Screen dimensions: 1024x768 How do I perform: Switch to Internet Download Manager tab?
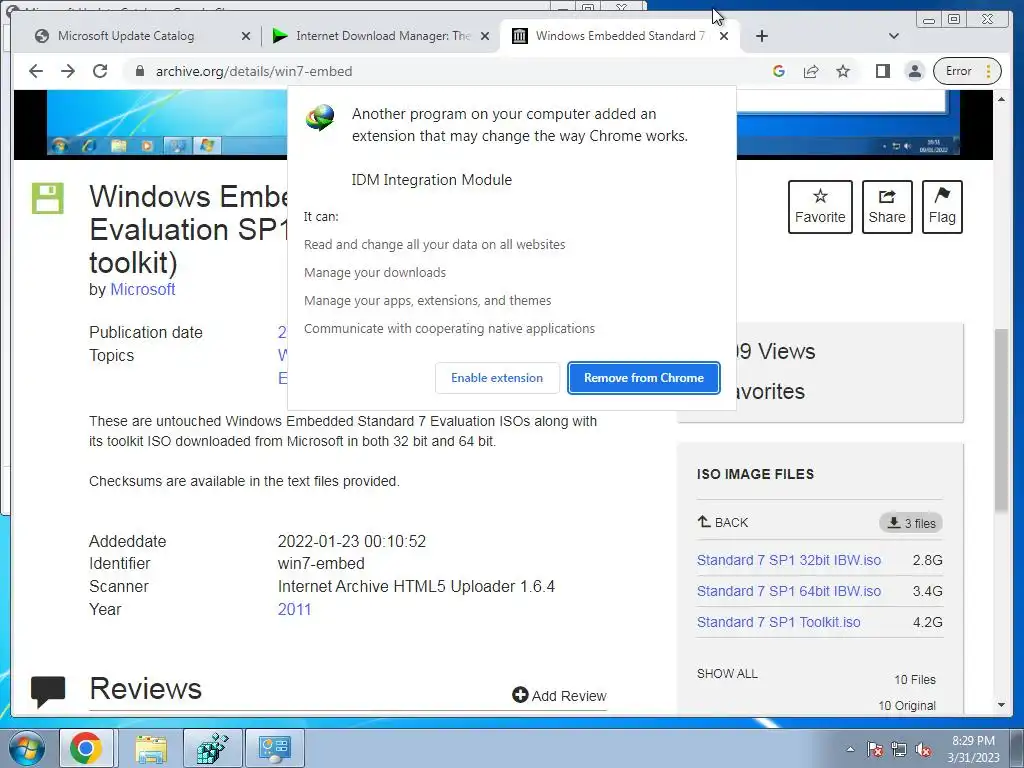pos(383,36)
